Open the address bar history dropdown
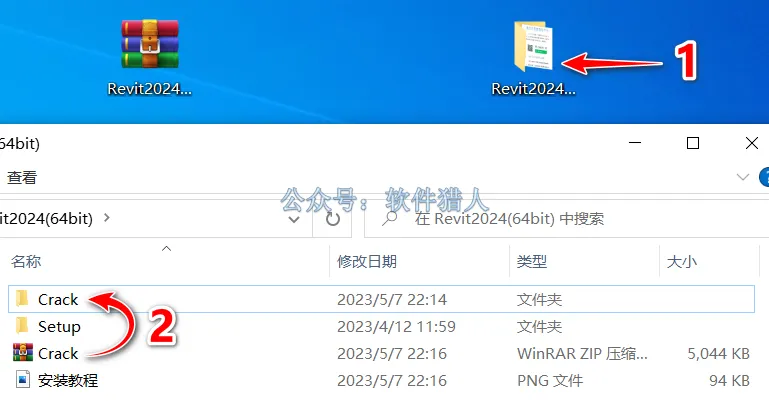The image size is (769, 401). [294, 219]
